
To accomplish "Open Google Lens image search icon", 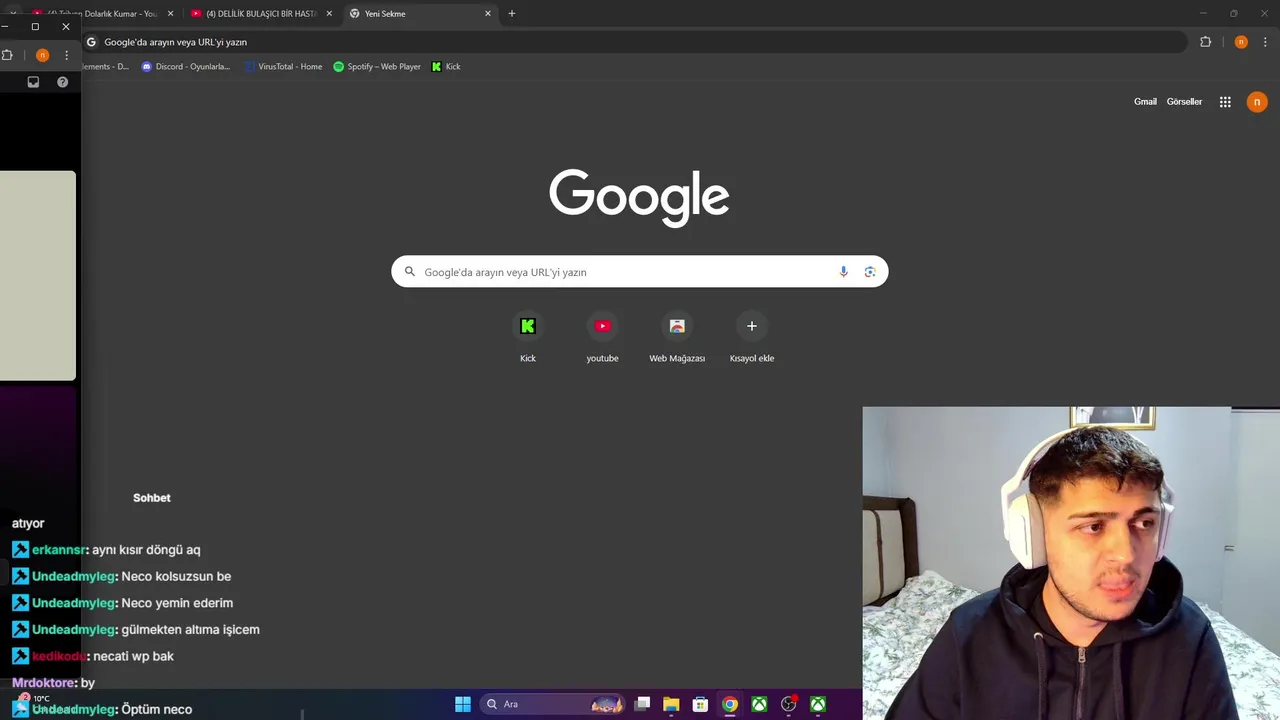I will point(870,272).
